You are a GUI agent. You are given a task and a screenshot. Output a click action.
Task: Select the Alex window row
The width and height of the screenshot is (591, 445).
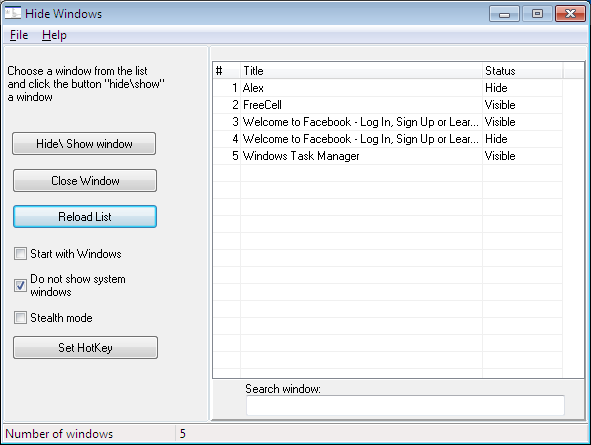(x=388, y=88)
